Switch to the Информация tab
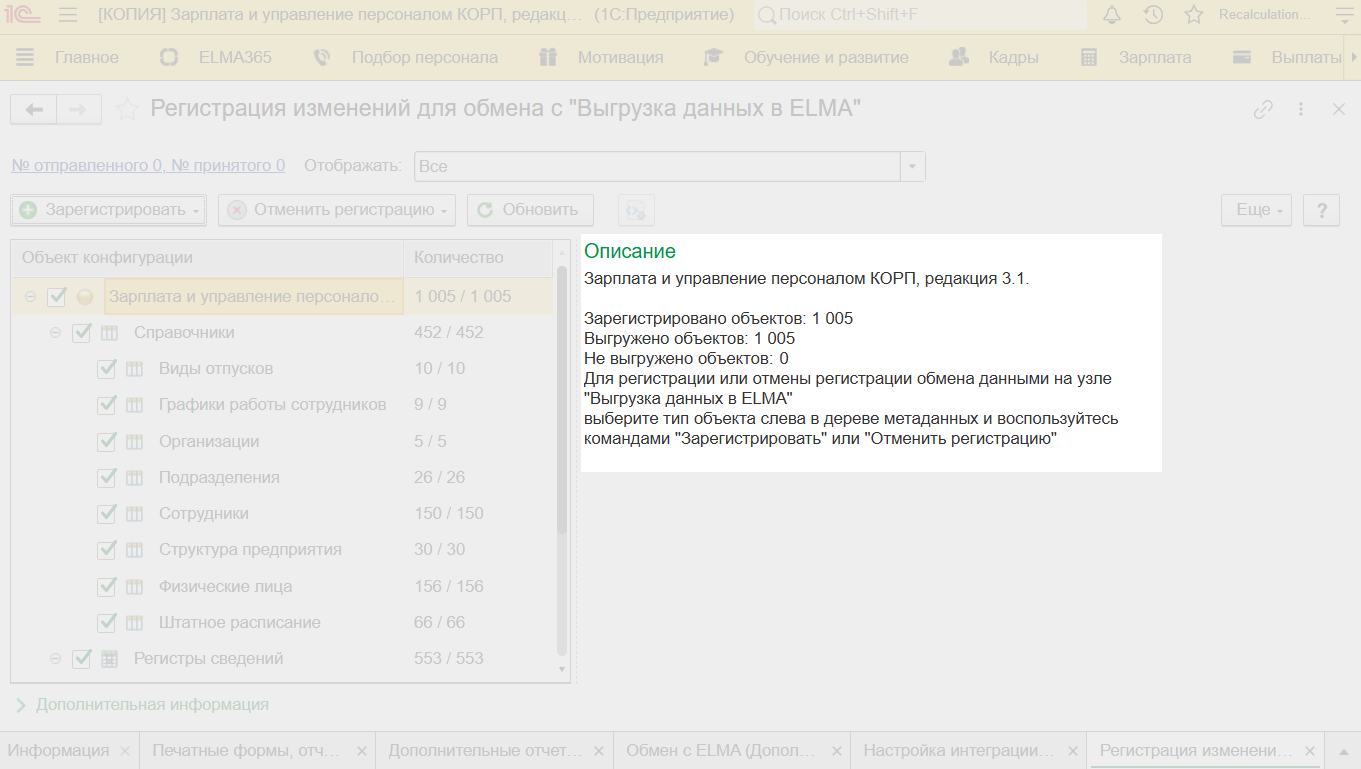 (58, 751)
